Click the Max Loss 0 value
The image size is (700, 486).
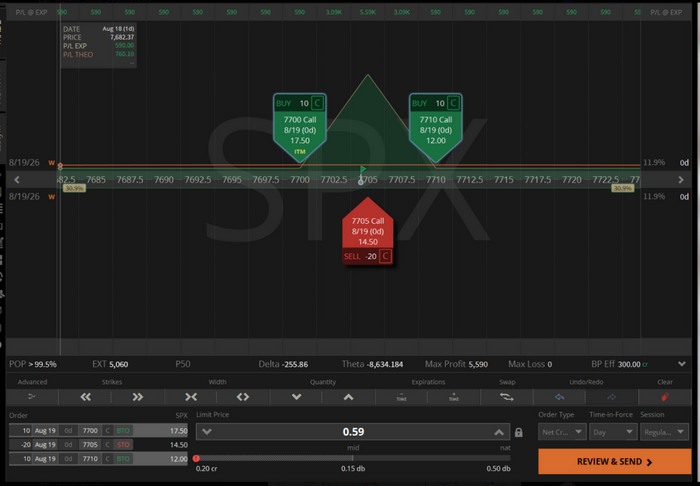530,364
